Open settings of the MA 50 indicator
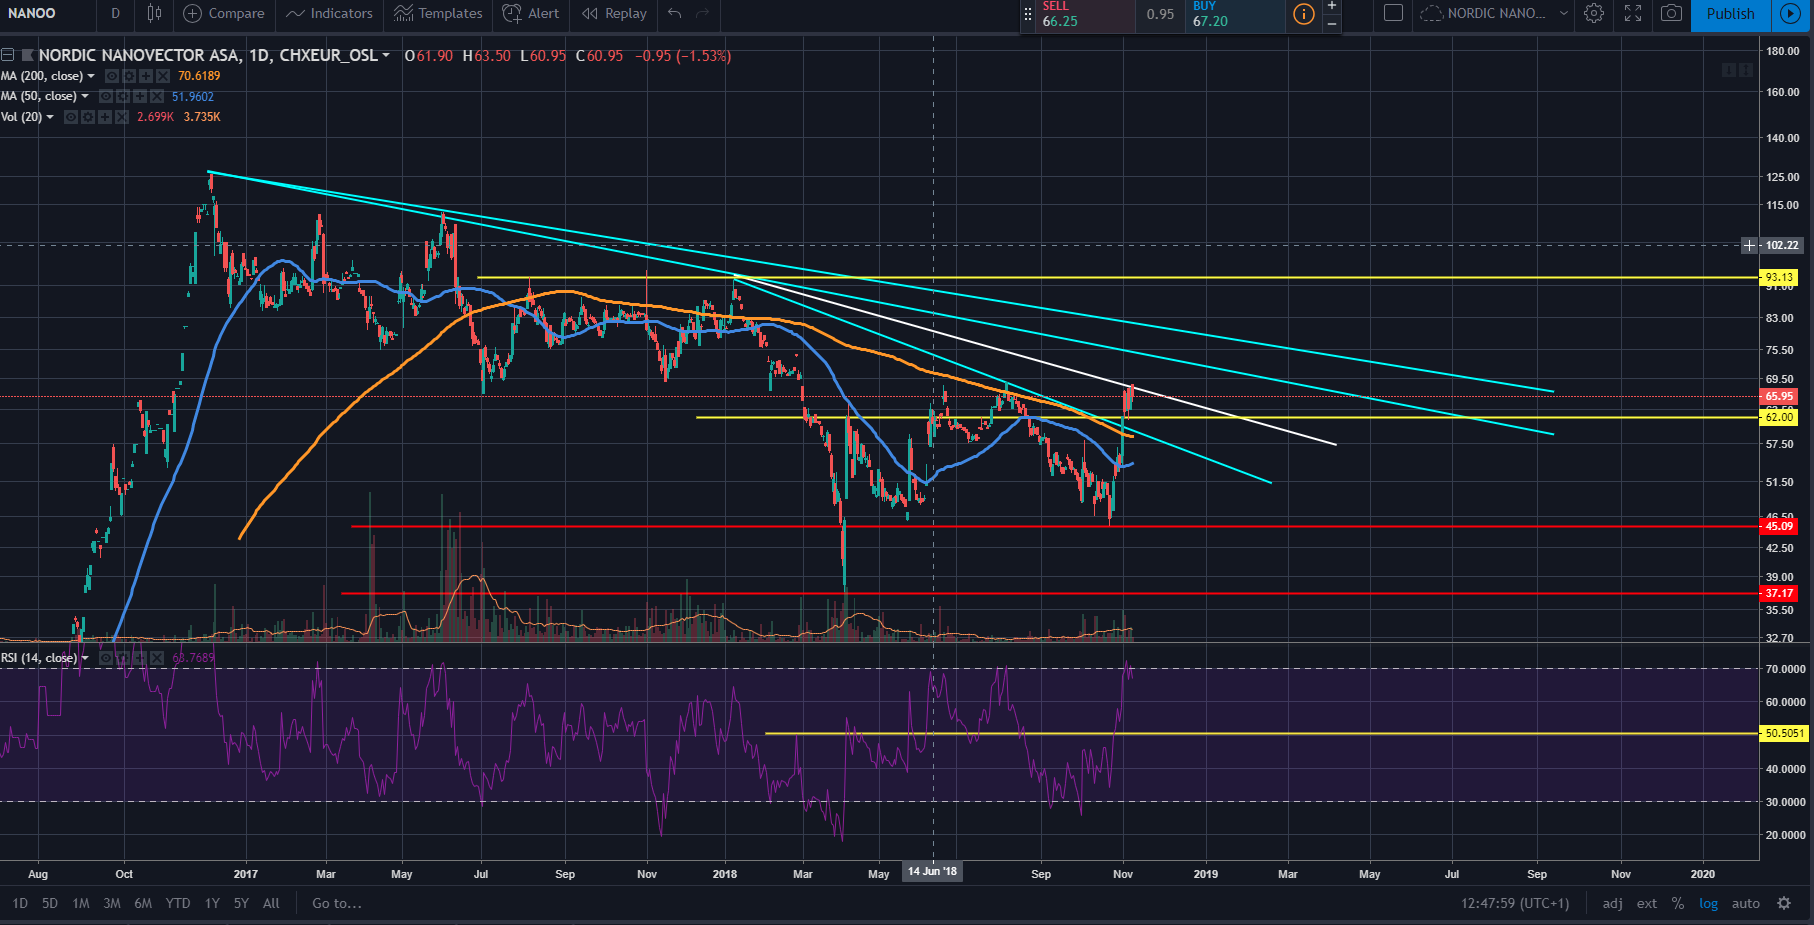 123,96
